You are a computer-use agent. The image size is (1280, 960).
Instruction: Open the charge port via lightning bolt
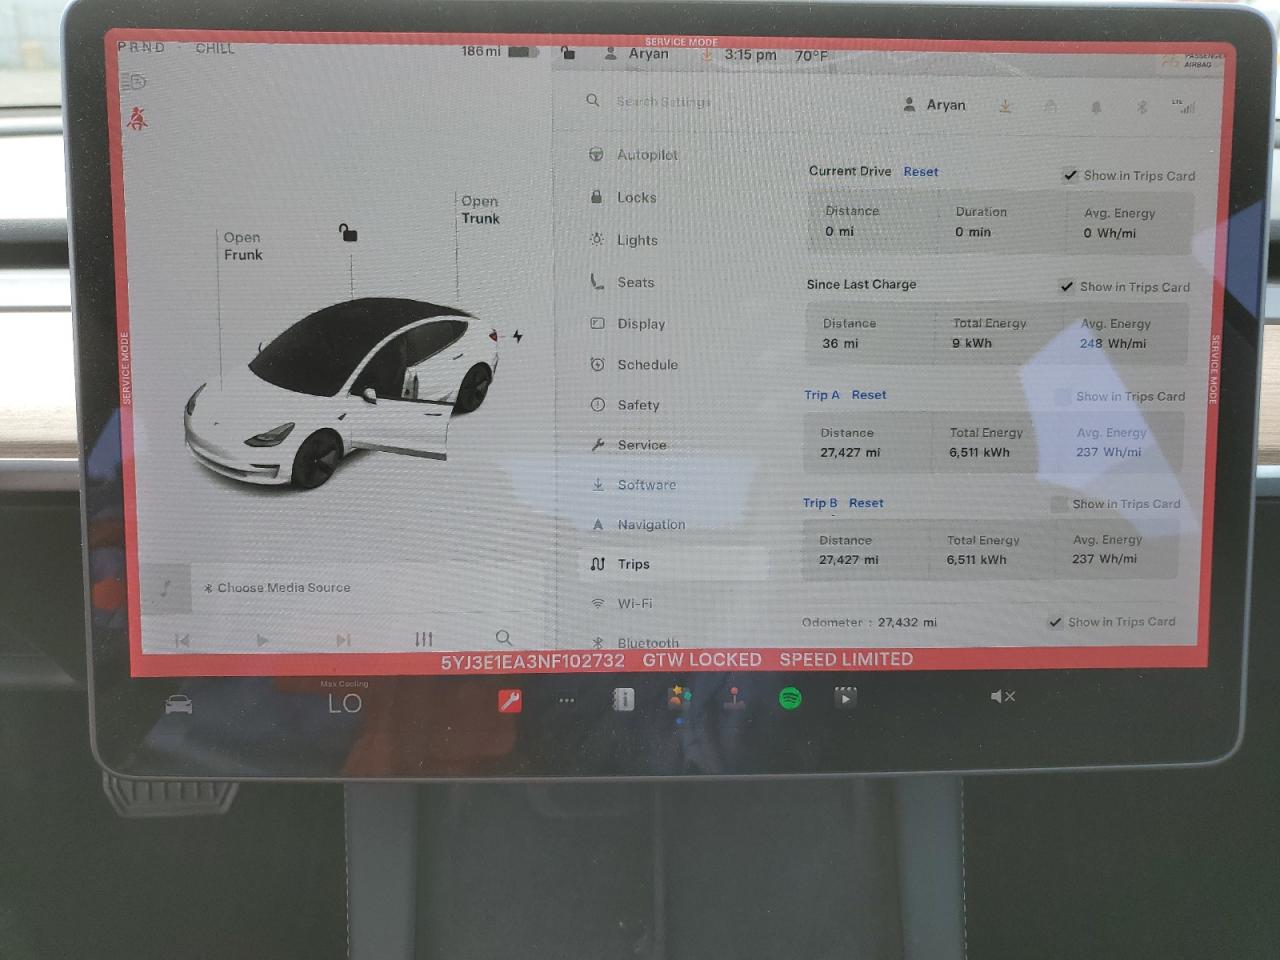tap(518, 336)
